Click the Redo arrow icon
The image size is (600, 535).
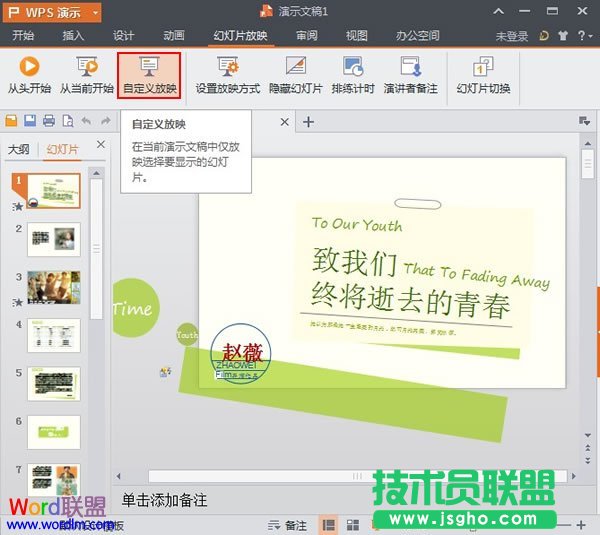click(106, 121)
